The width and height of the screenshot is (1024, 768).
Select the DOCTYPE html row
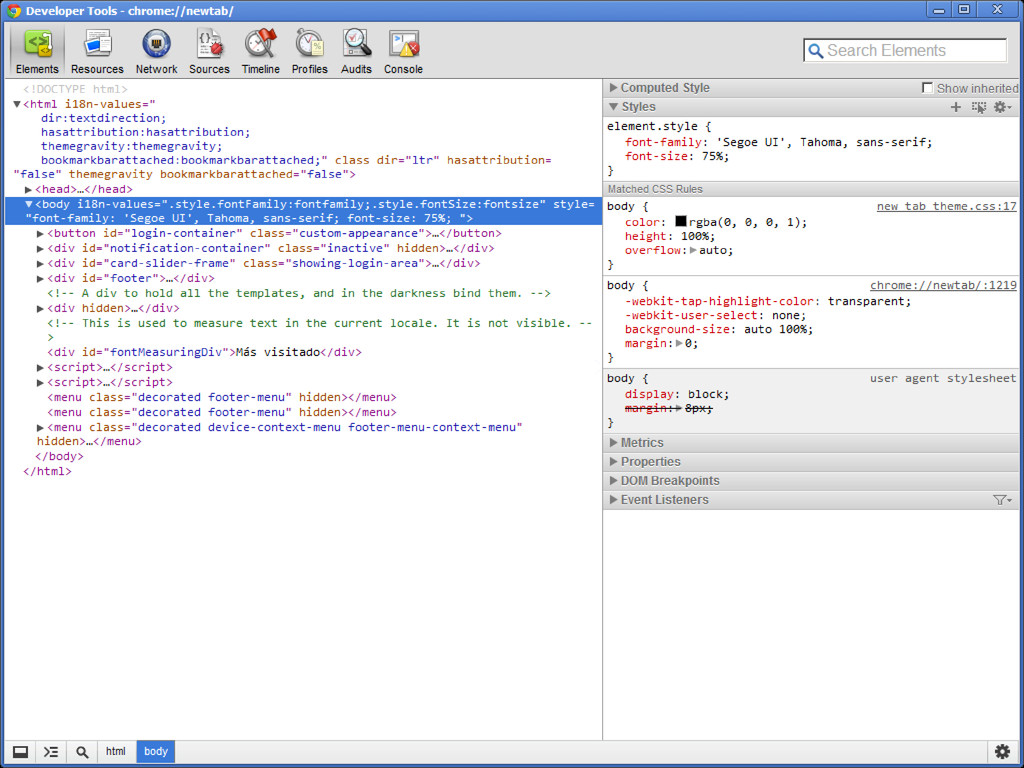[75, 89]
